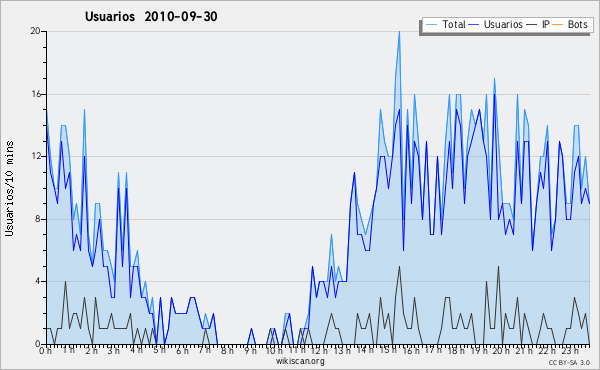Click the y-axis value 4
Screen dimensions: 600x370
[38, 282]
